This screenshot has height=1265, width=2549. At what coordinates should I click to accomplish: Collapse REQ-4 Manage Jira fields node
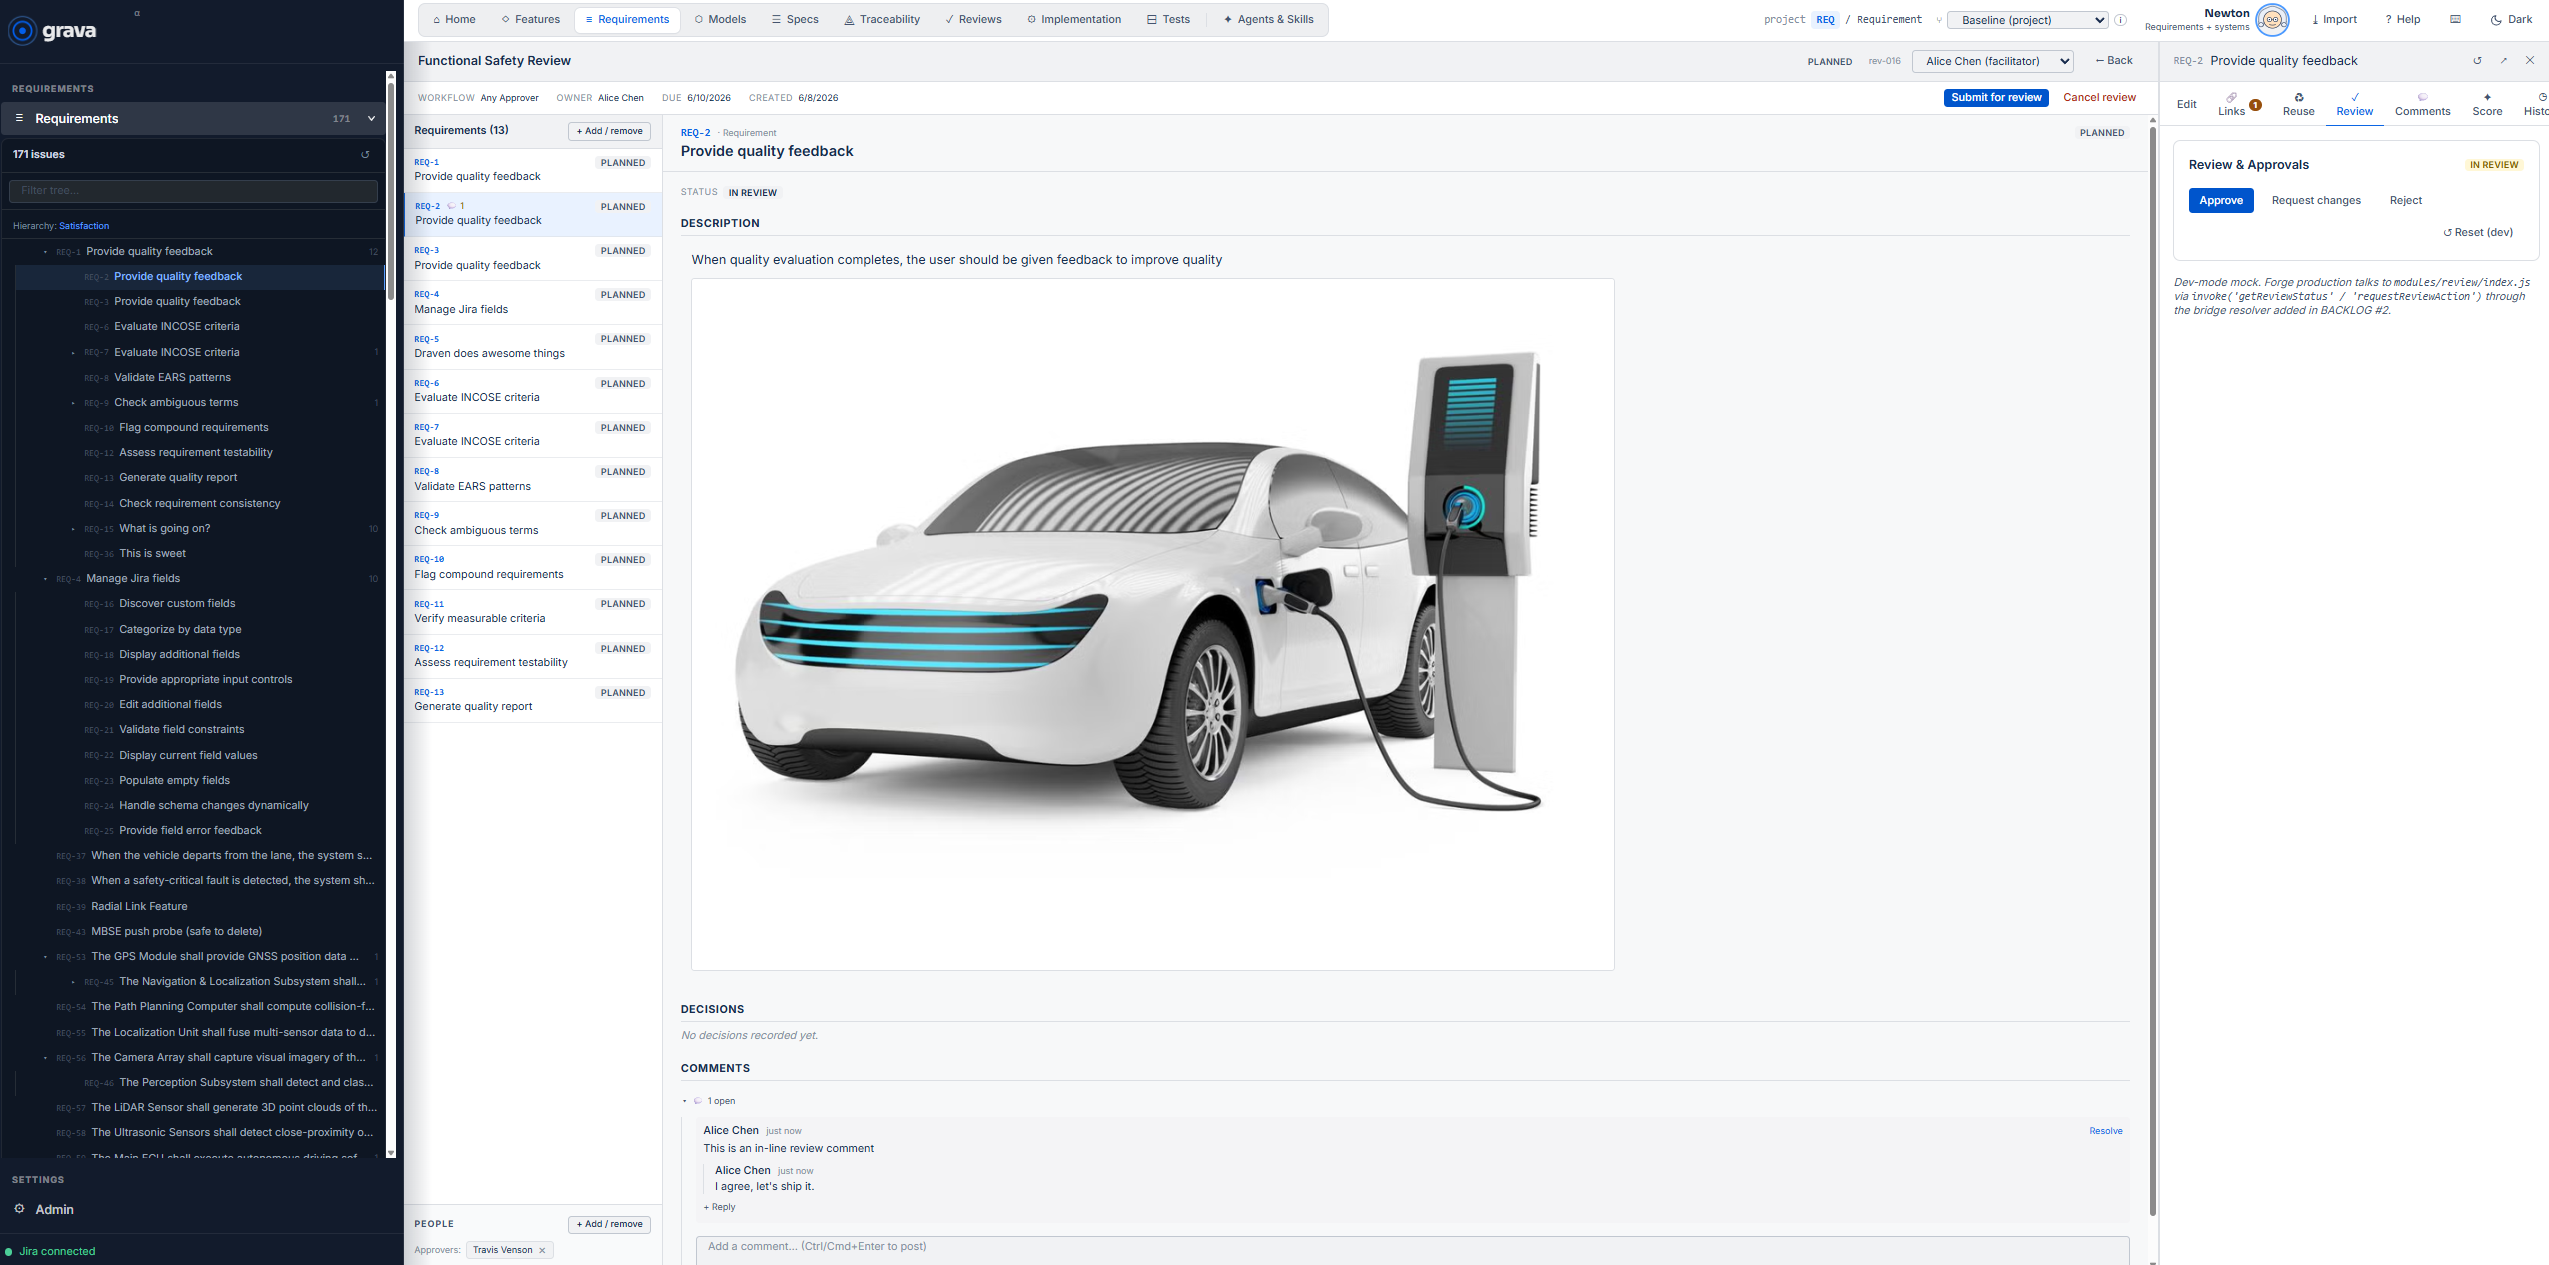tap(46, 579)
